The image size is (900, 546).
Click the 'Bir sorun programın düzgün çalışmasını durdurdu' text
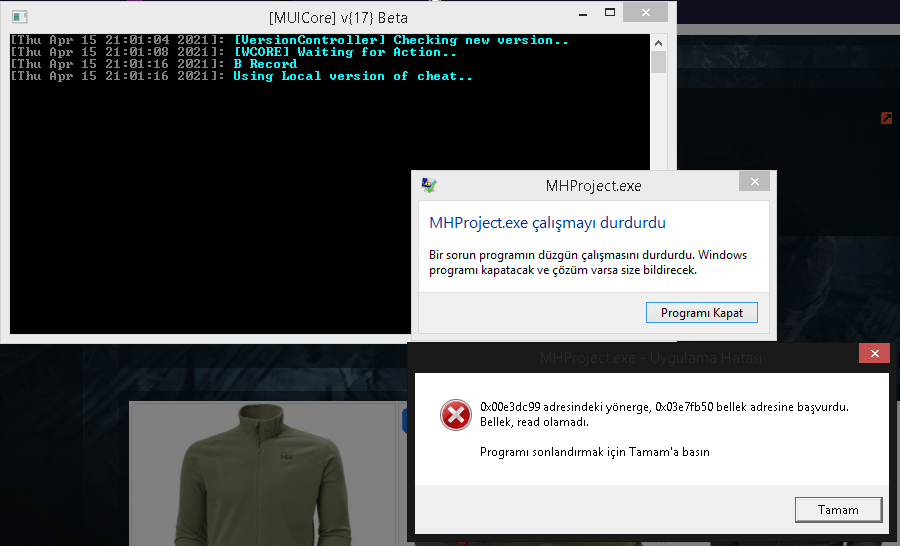(561, 255)
